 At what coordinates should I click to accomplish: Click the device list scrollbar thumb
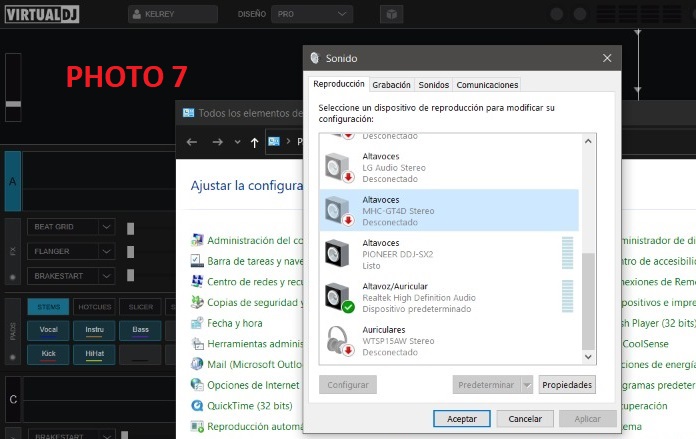588,301
